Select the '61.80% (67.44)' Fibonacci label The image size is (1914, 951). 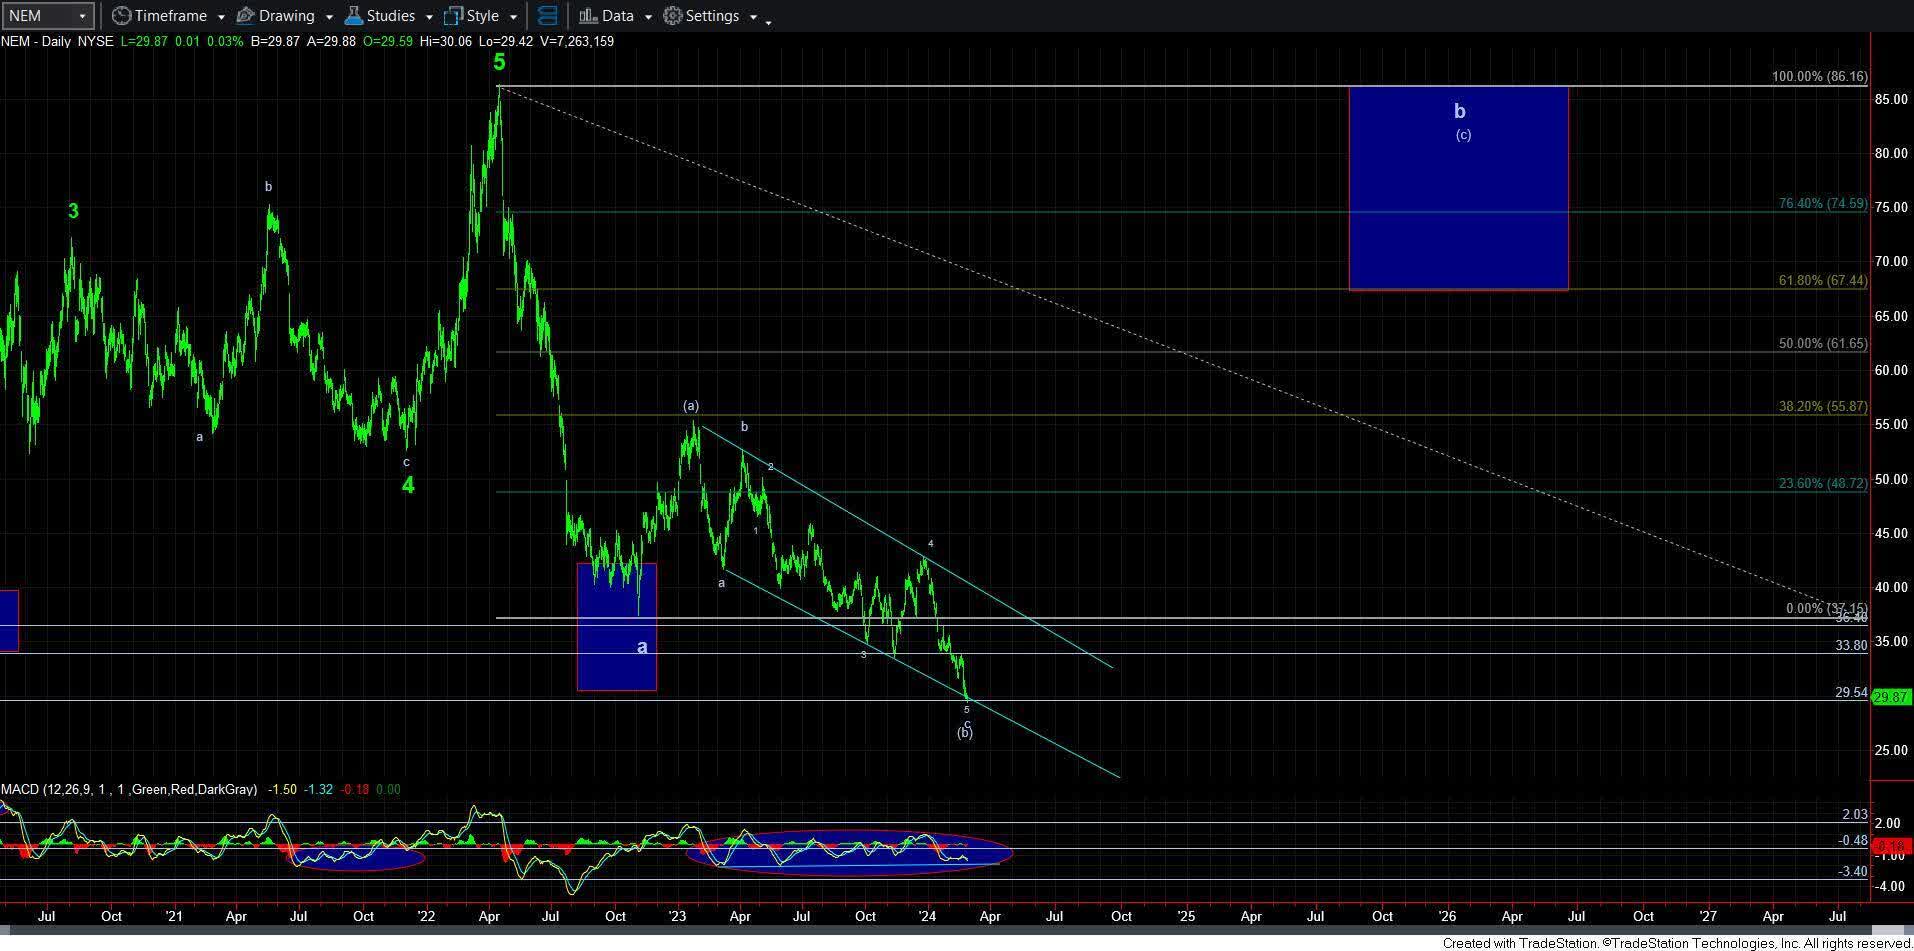click(x=1822, y=281)
